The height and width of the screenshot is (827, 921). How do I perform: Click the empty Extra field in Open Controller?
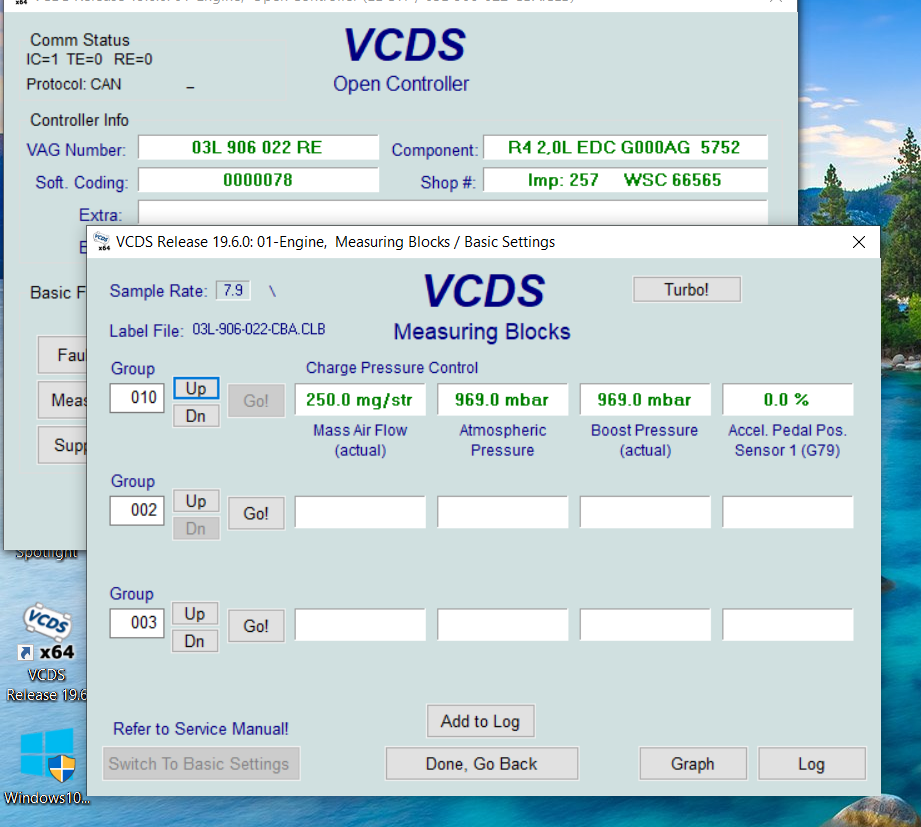coord(453,213)
